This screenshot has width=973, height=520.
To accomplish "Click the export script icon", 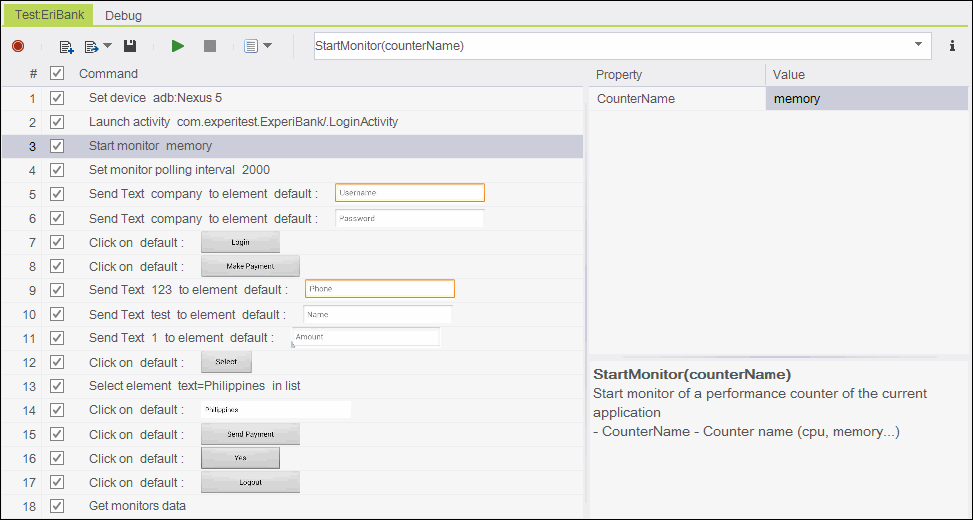I will pyautogui.click(x=92, y=46).
